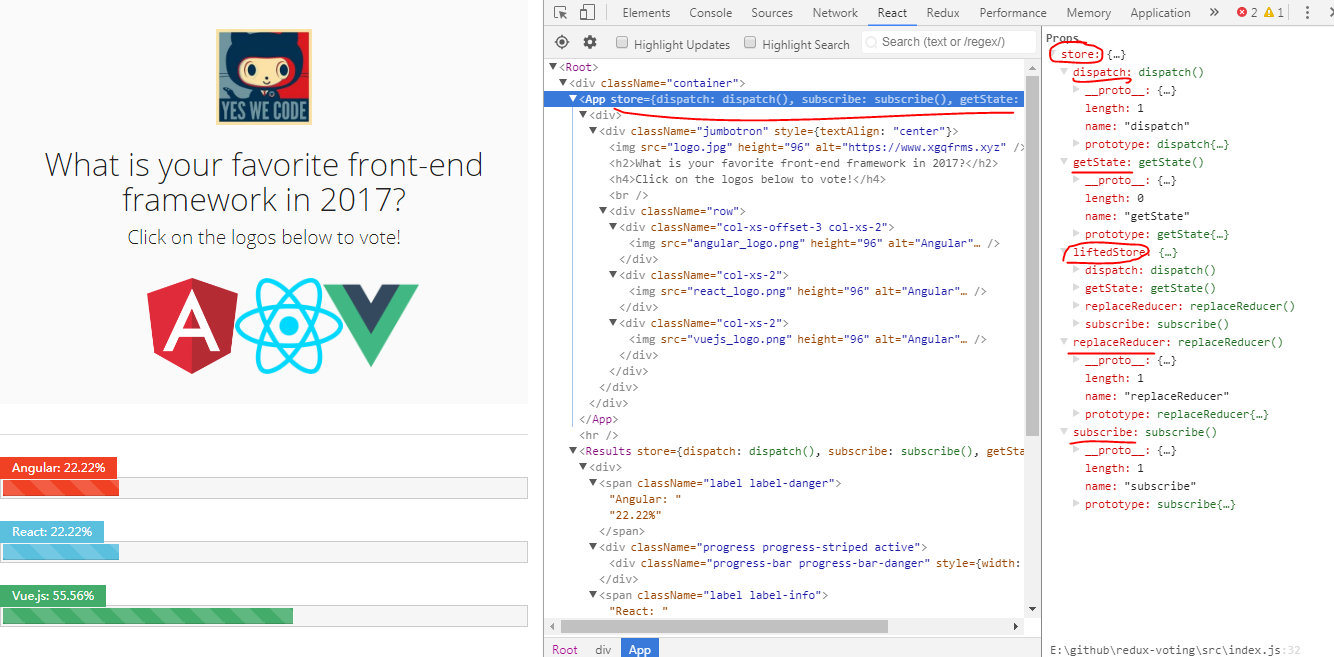Click the red Angular progress bar
Screen dimensions: 1334x657
tap(60, 488)
